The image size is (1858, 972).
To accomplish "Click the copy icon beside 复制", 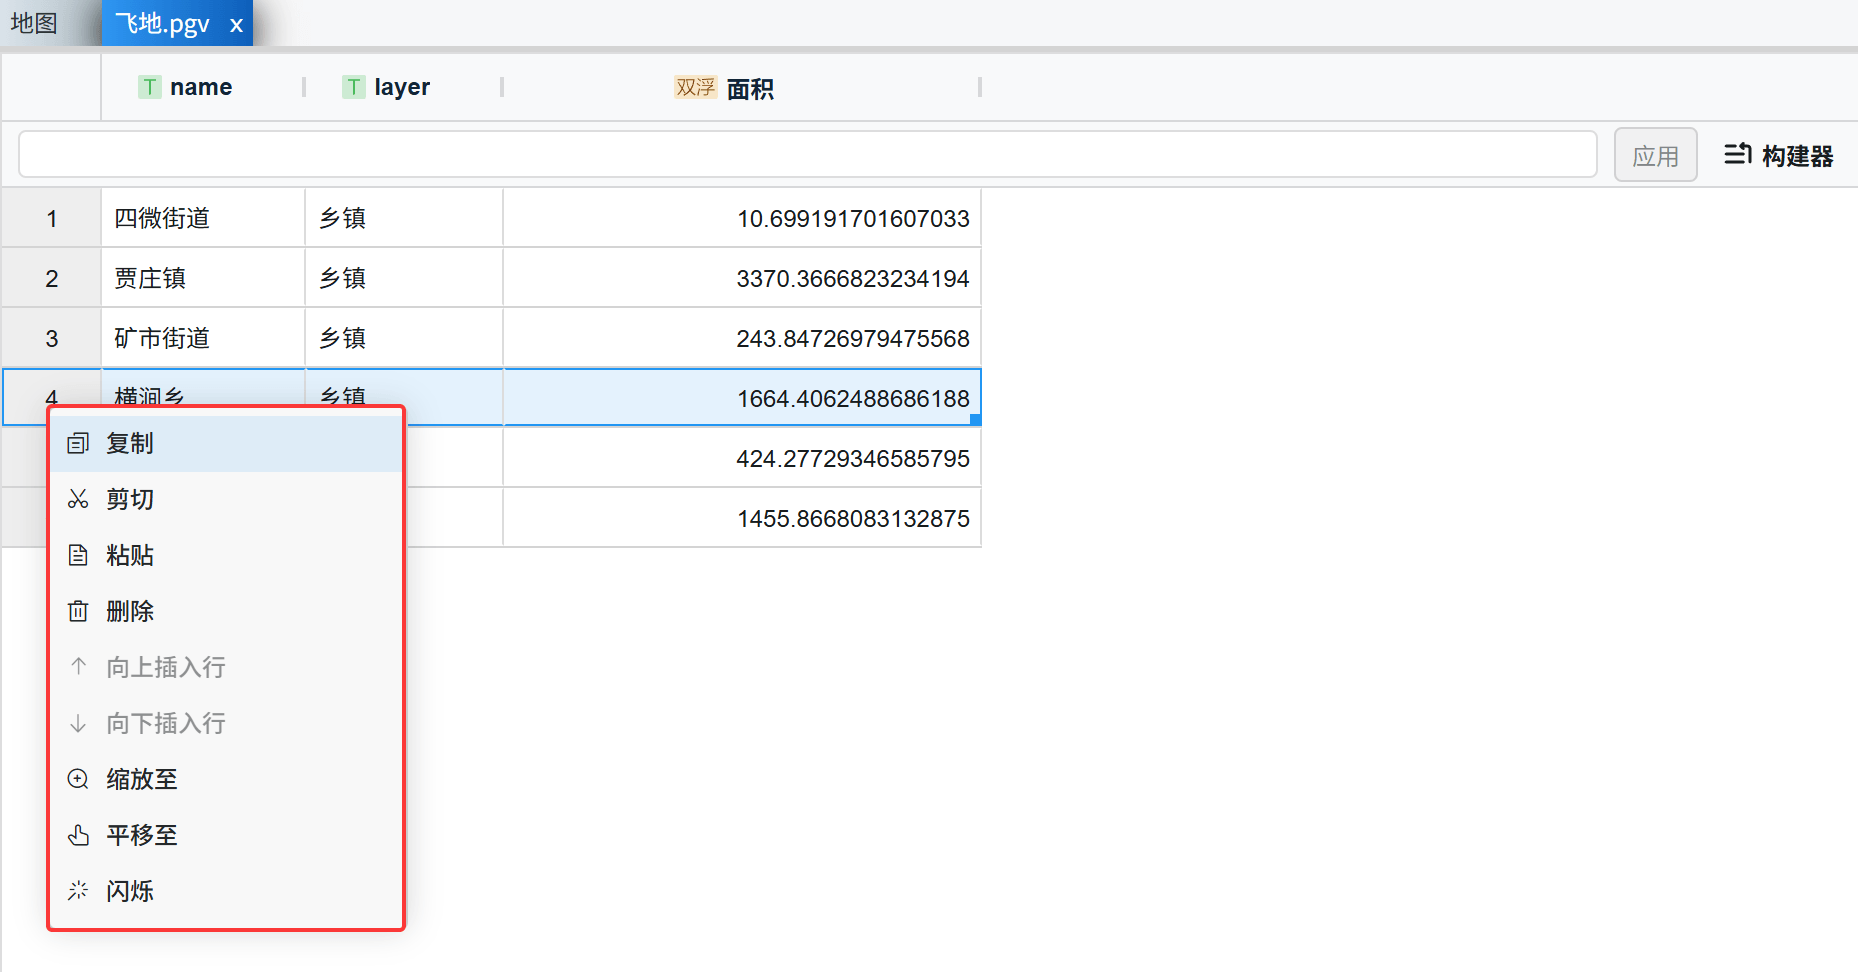I will [78, 444].
